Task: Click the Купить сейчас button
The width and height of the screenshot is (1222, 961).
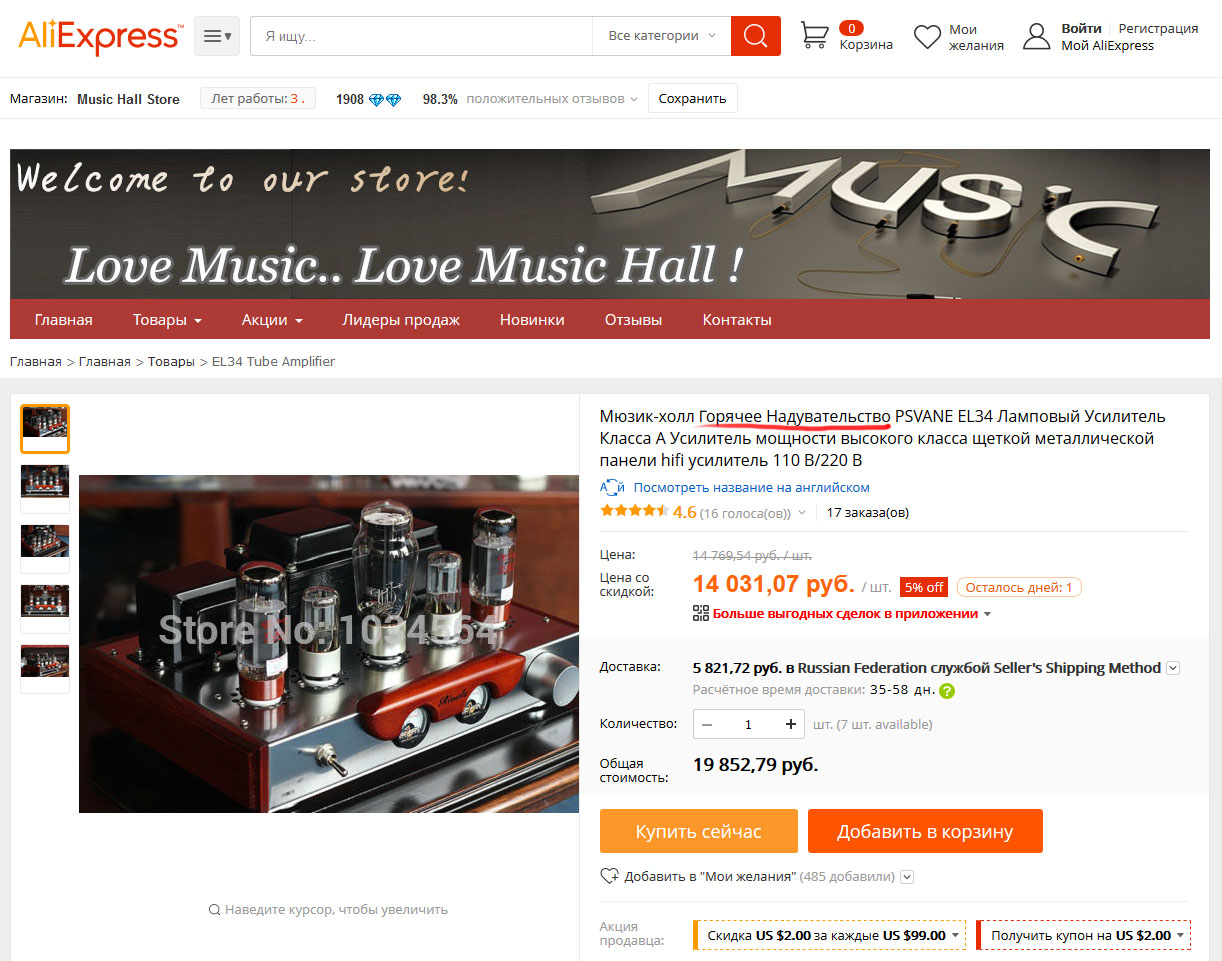Action: coord(699,831)
